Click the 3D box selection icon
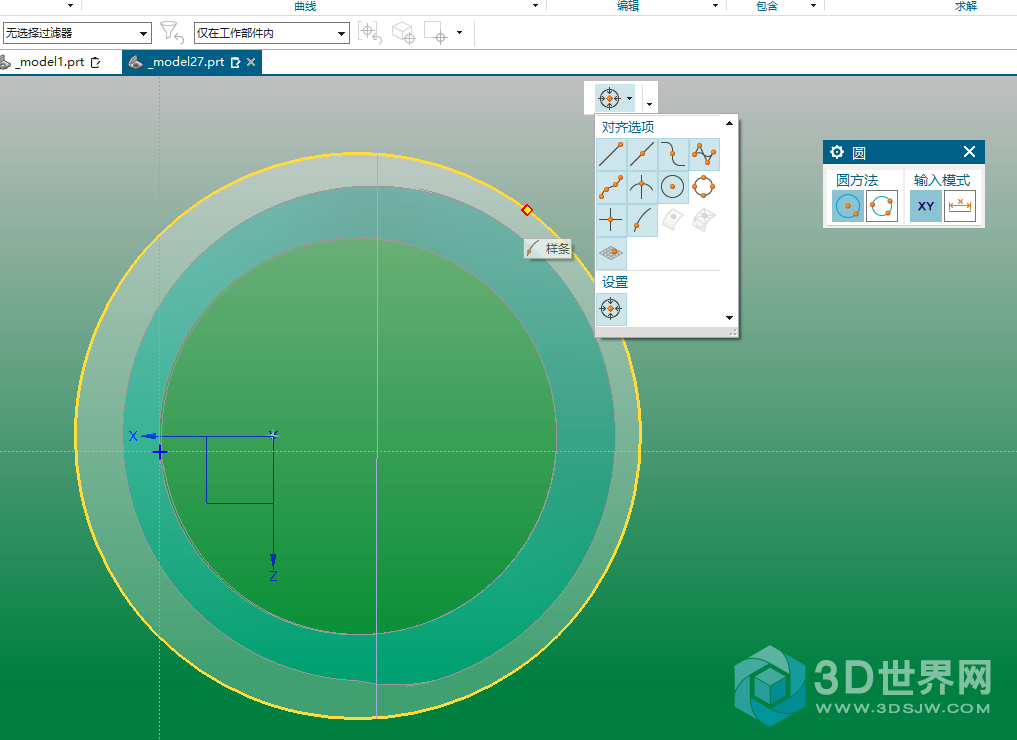This screenshot has width=1017, height=740. coord(403,32)
